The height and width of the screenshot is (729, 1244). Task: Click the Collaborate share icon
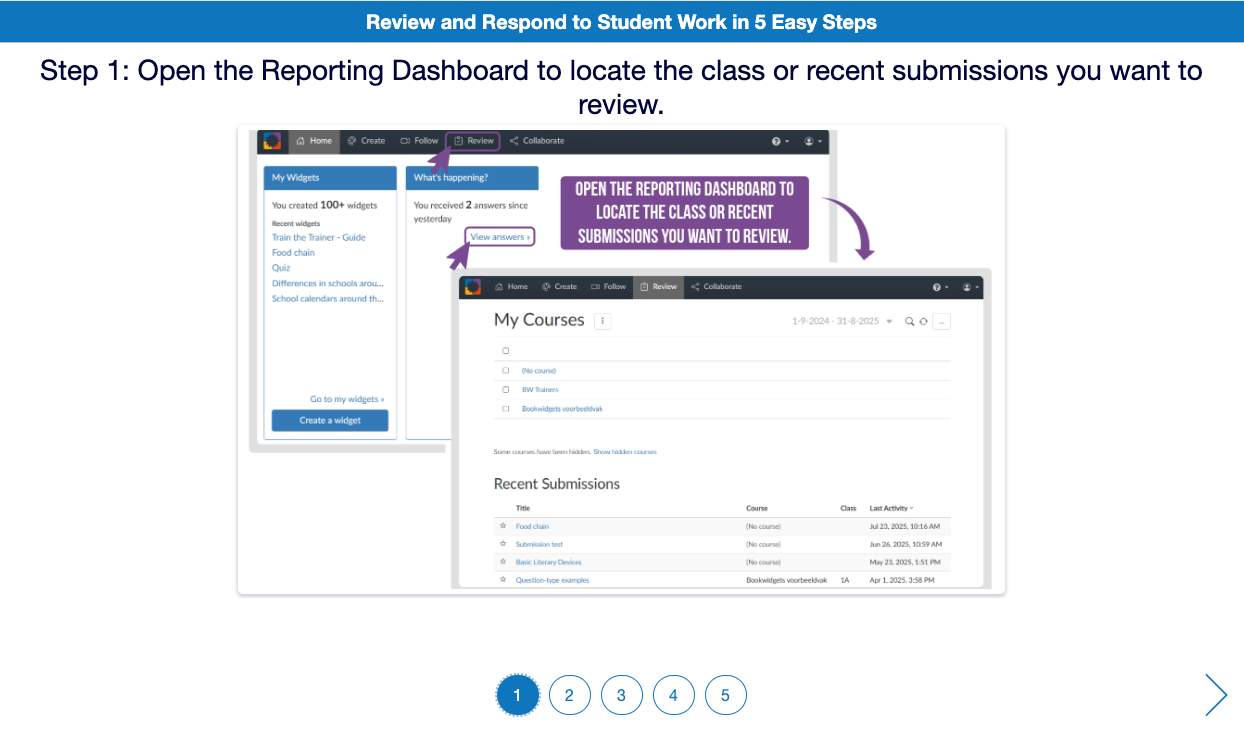click(514, 141)
